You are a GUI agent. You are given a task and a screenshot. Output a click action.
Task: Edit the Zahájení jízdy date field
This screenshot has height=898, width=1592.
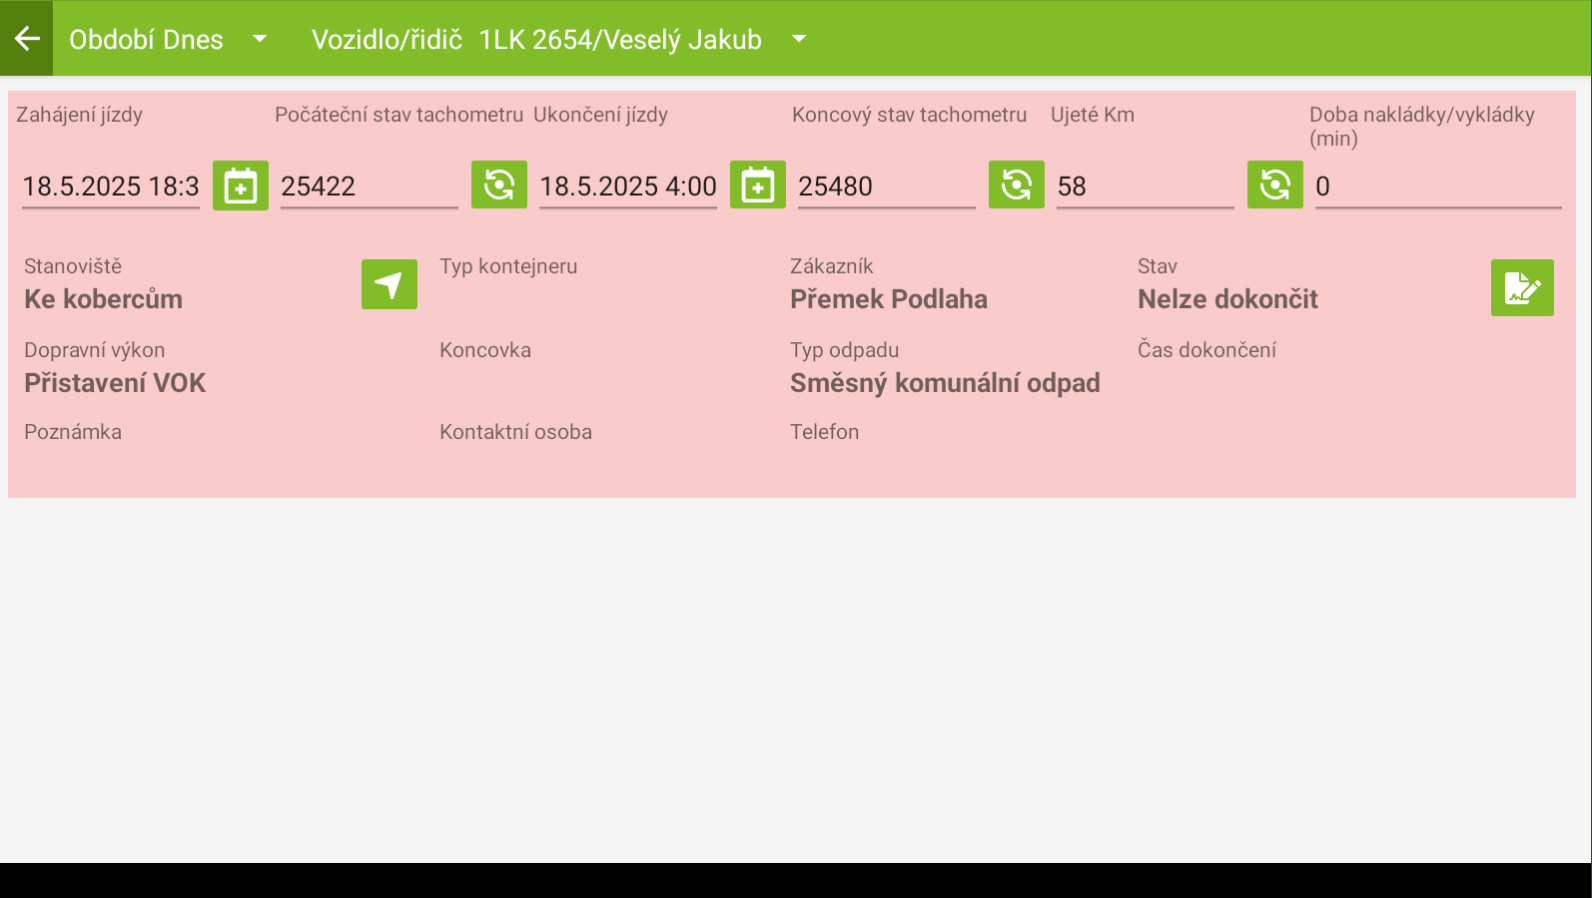[111, 187]
